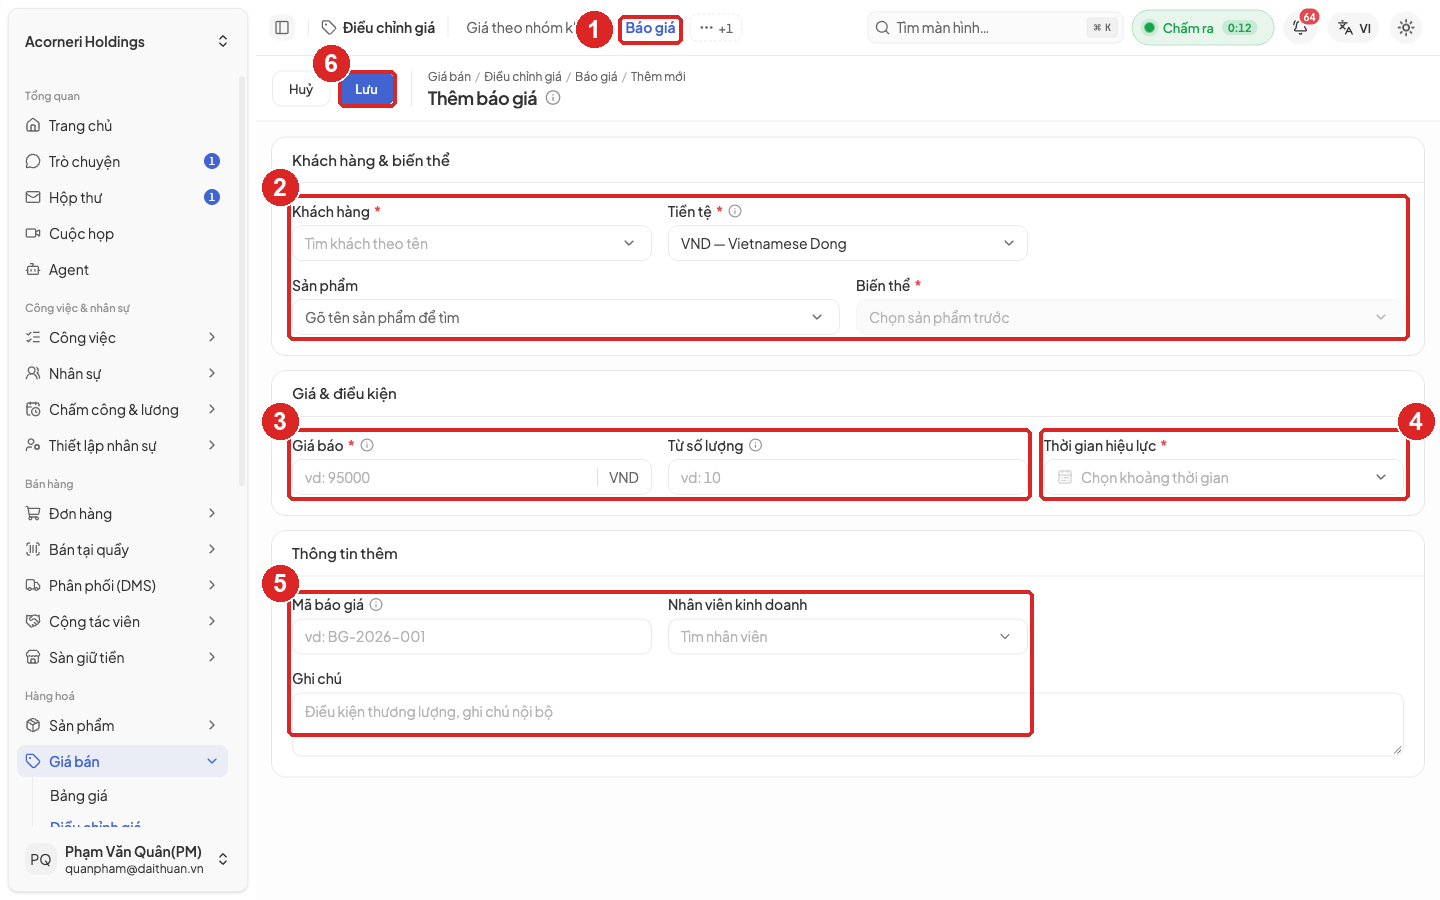Click info icon beside Mã báo giá

coord(376,604)
